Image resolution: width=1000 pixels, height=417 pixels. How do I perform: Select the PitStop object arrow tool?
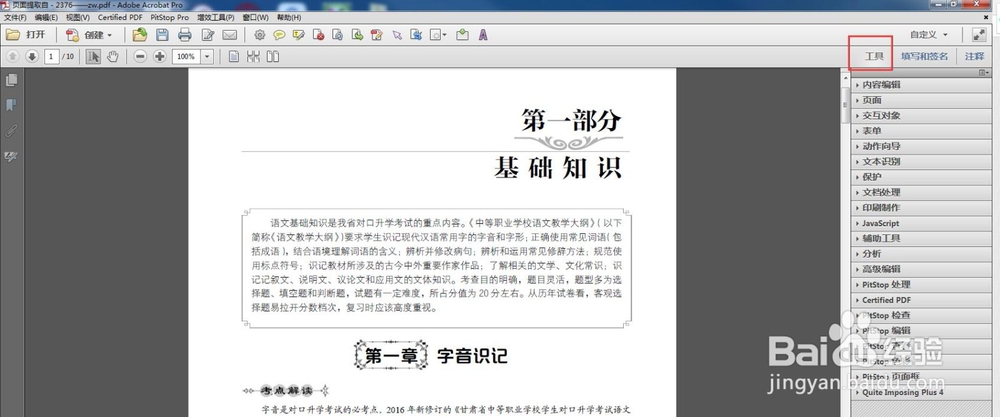pyautogui.click(x=397, y=35)
